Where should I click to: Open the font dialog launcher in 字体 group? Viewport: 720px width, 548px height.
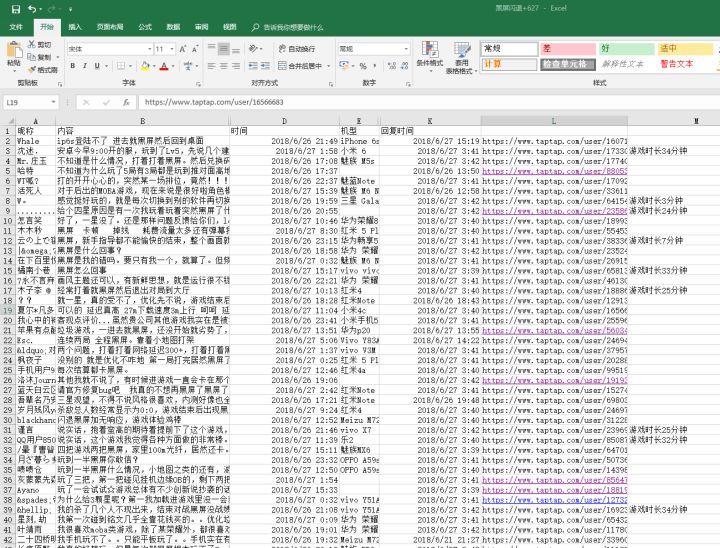(x=198, y=84)
